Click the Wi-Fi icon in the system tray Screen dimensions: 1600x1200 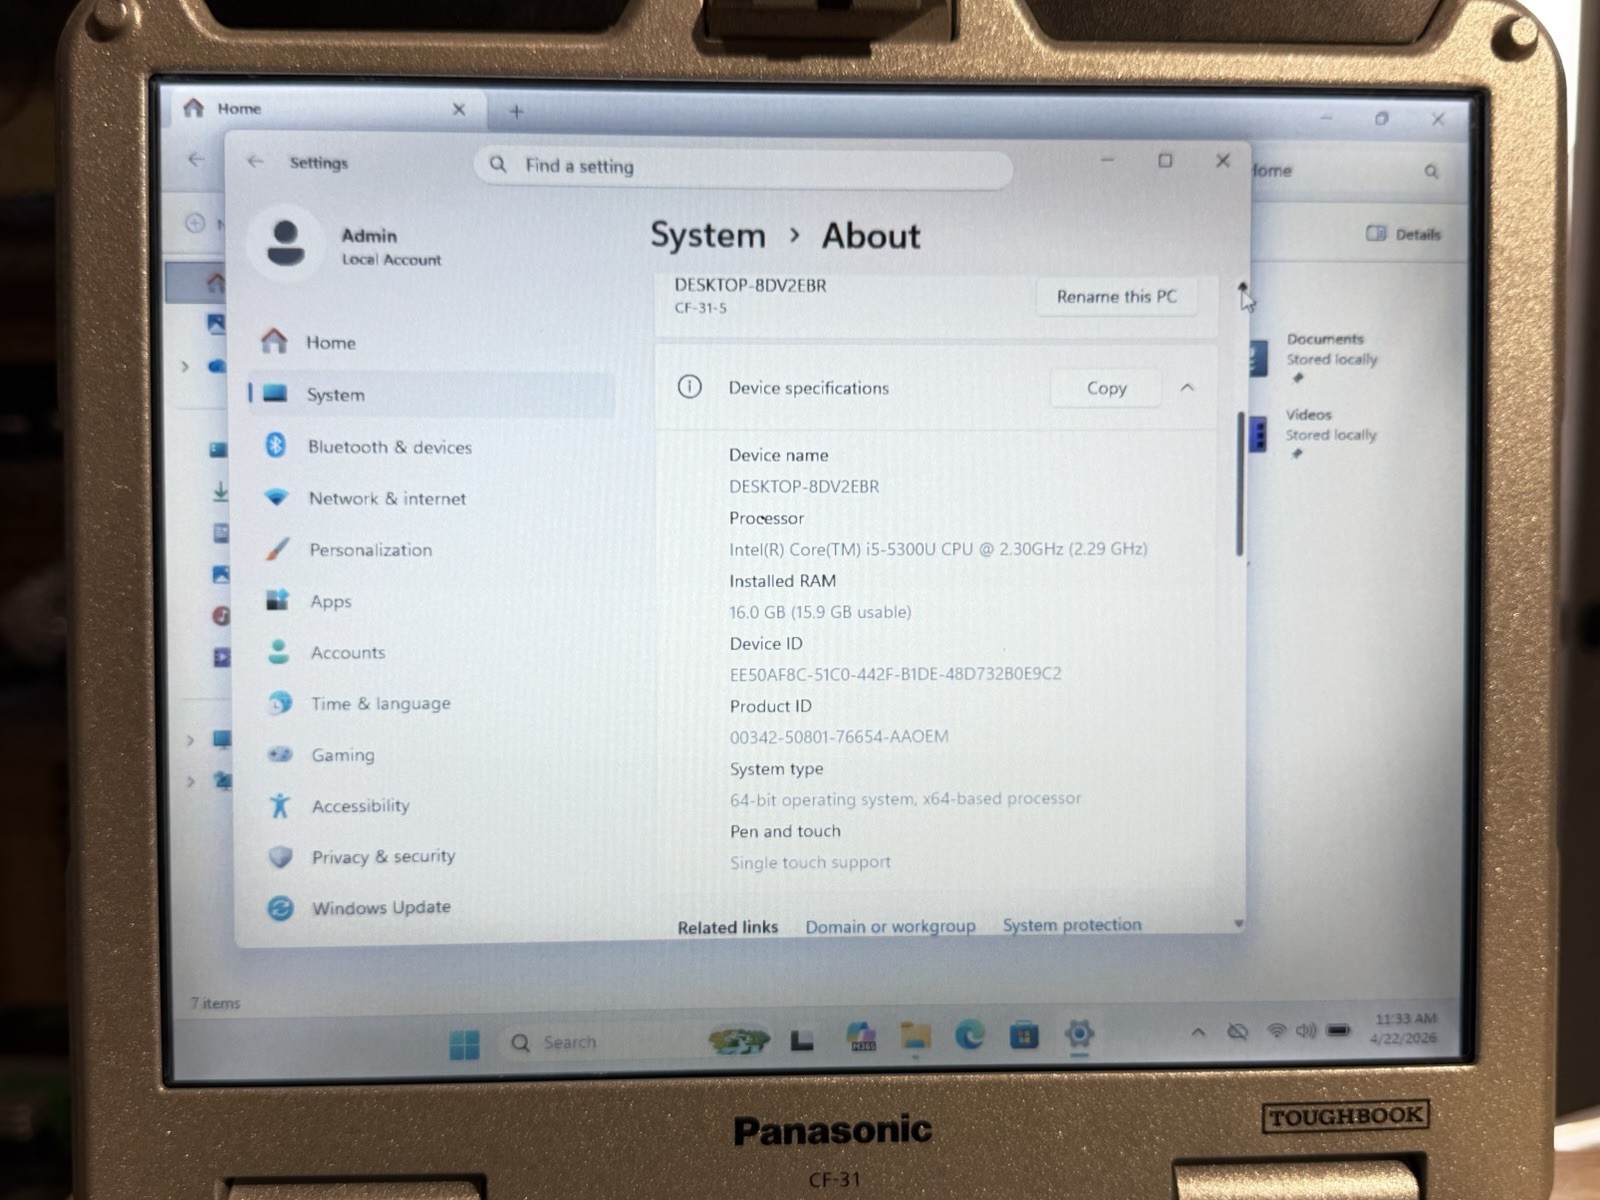coord(1277,1030)
